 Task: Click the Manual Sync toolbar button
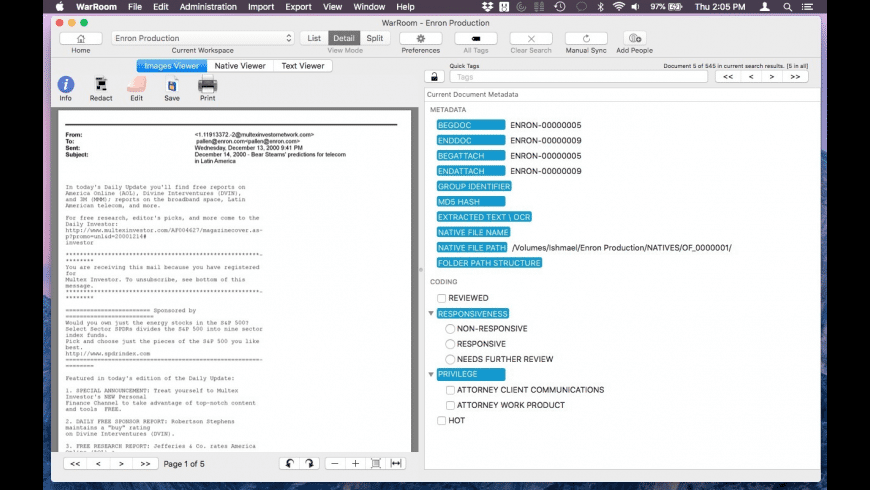tap(585, 38)
